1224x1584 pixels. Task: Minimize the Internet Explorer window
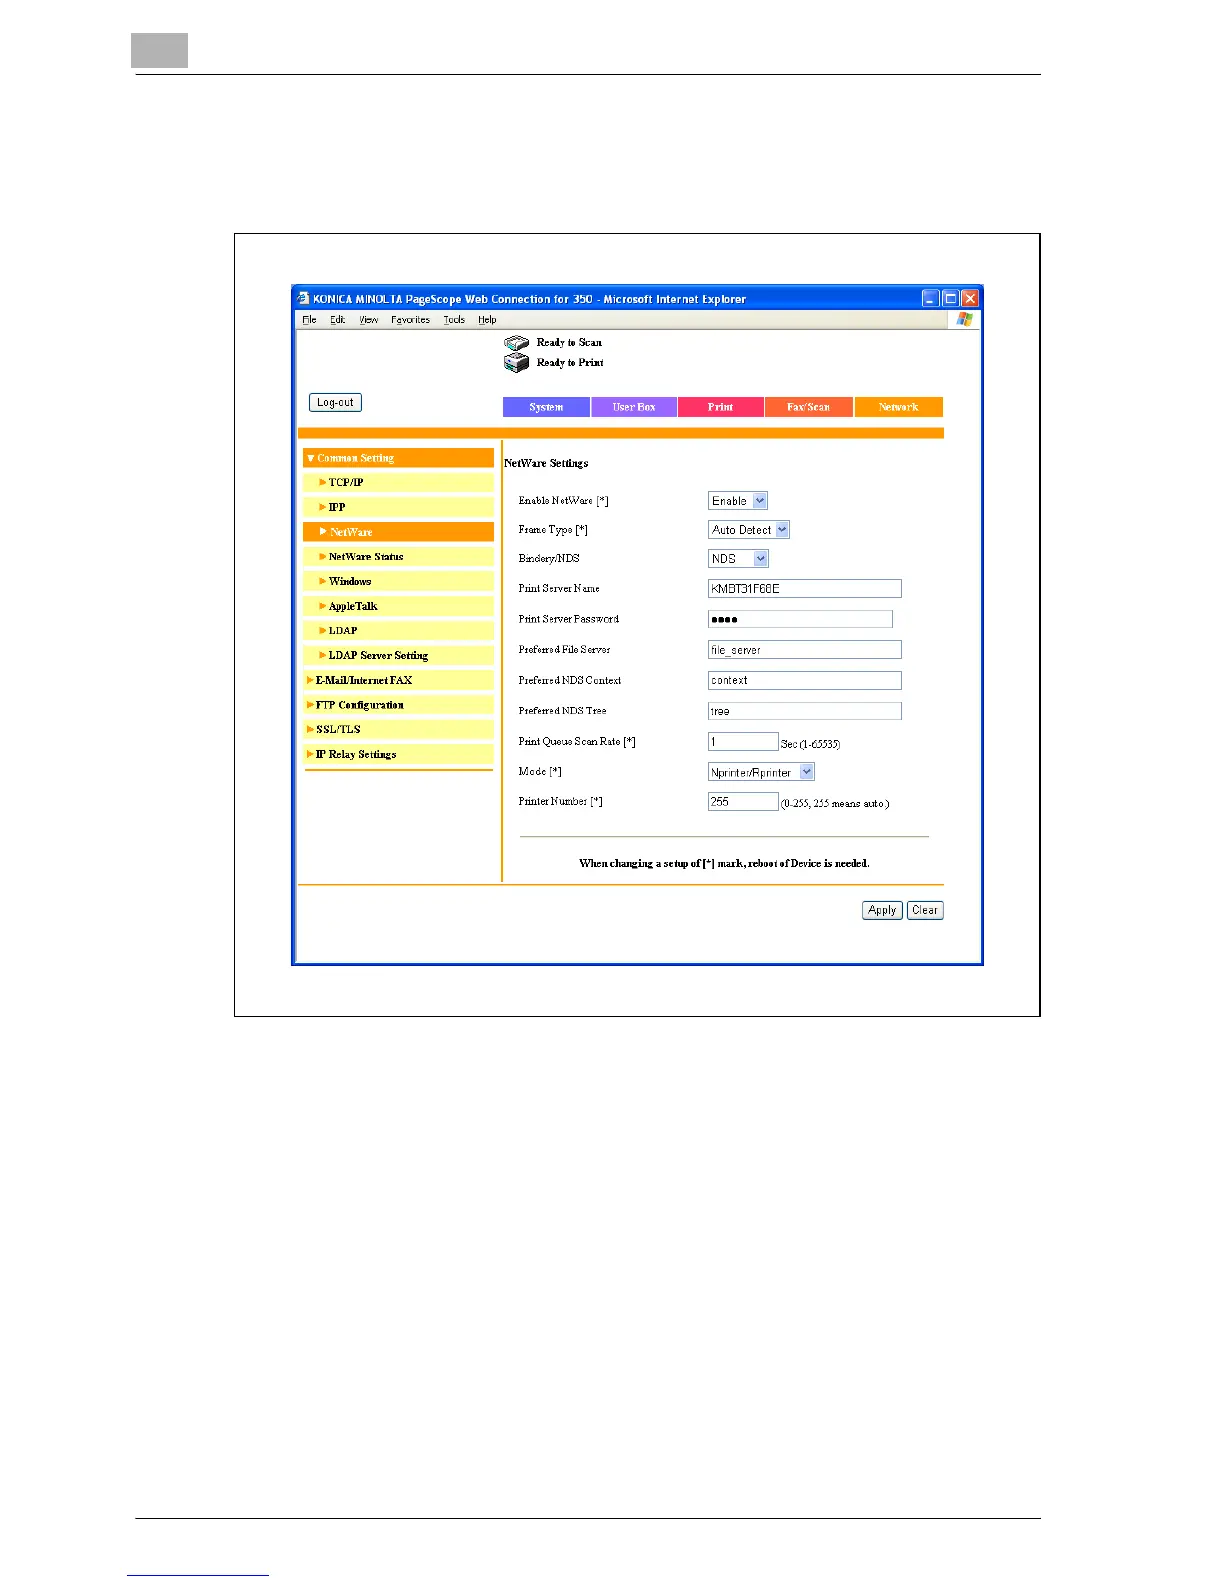pyautogui.click(x=931, y=298)
